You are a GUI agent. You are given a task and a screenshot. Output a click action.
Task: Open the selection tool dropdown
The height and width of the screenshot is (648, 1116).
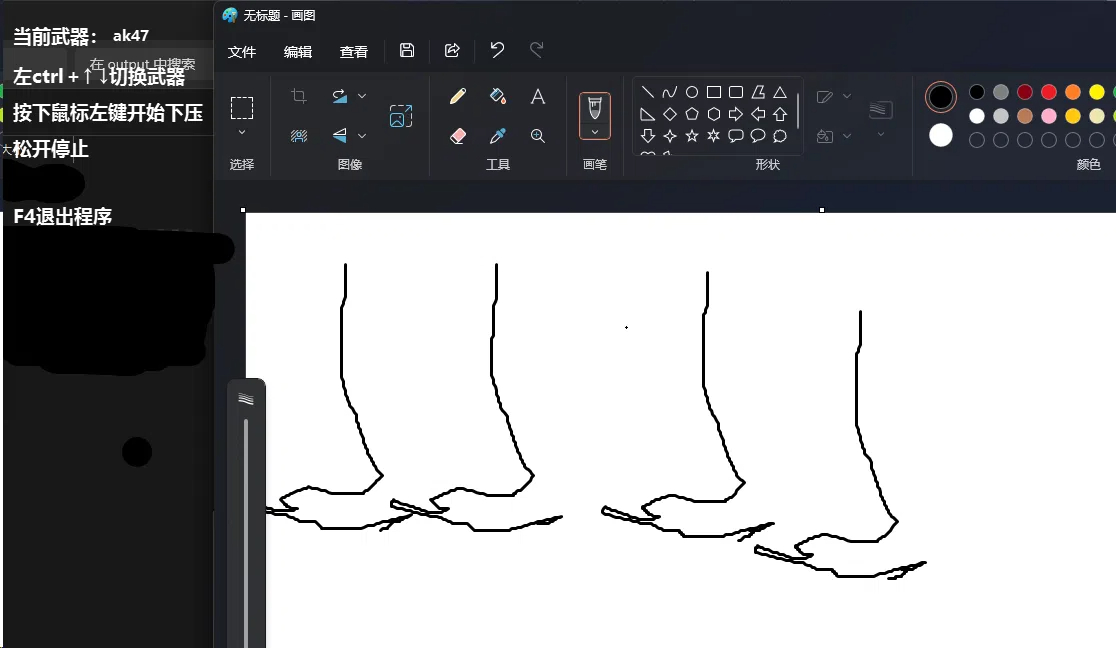pos(242,133)
